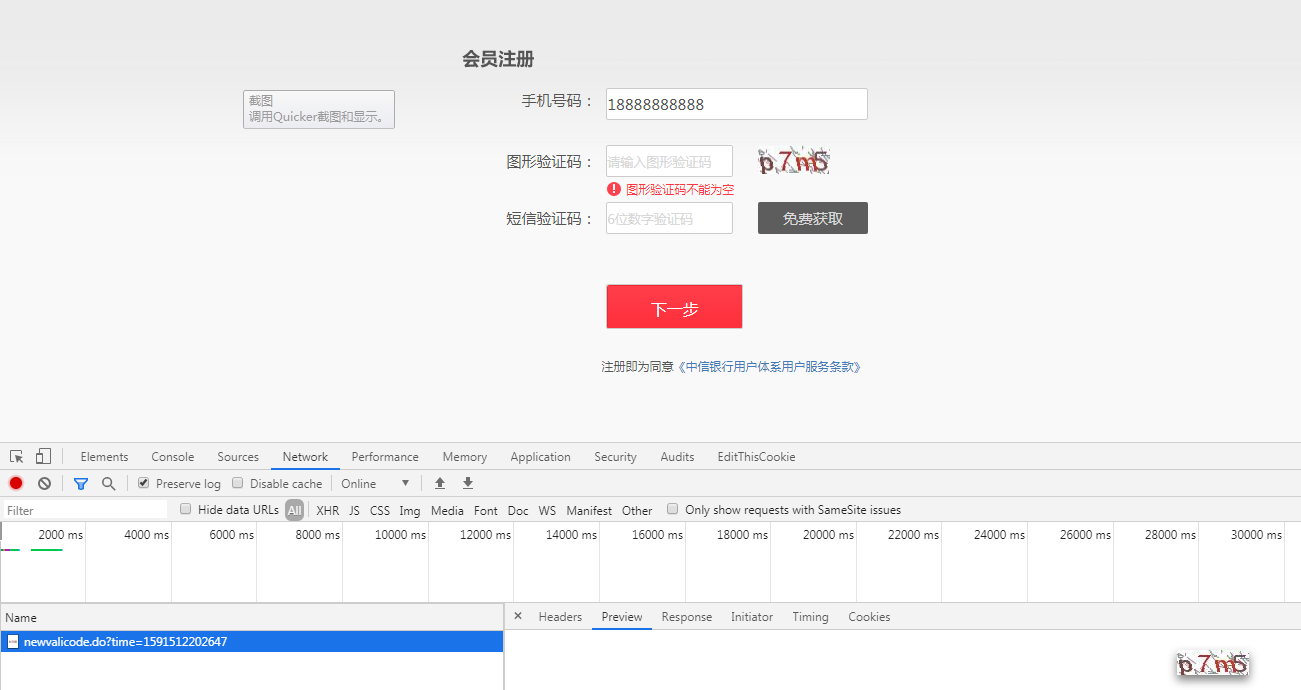Click the SMS verification code input field
The image size is (1301, 690).
669,218
